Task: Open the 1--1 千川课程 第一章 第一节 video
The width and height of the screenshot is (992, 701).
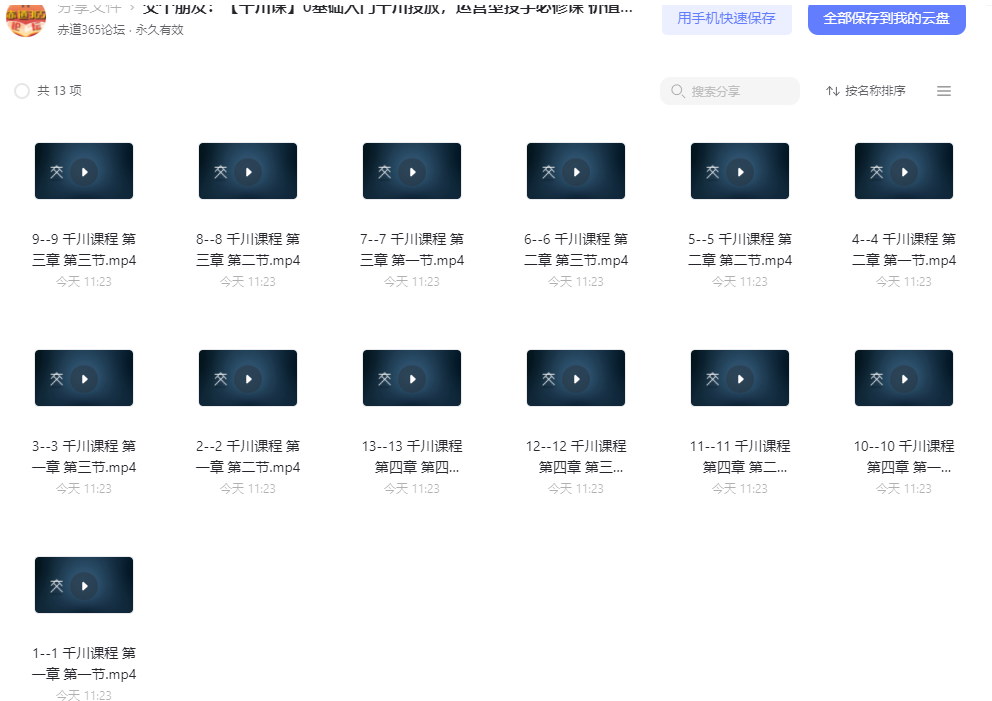Action: pyautogui.click(x=84, y=585)
